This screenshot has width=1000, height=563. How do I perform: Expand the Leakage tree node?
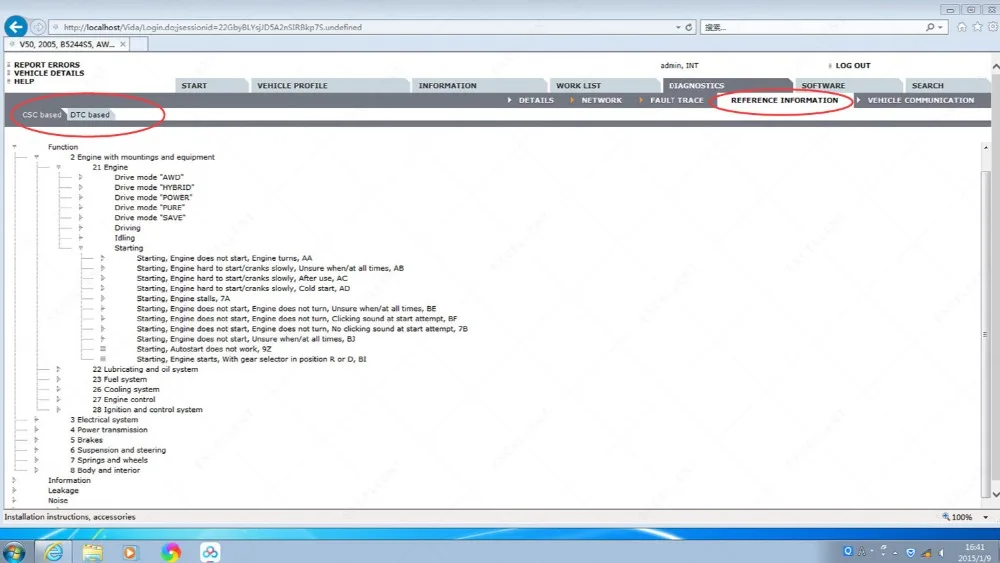pos(14,490)
